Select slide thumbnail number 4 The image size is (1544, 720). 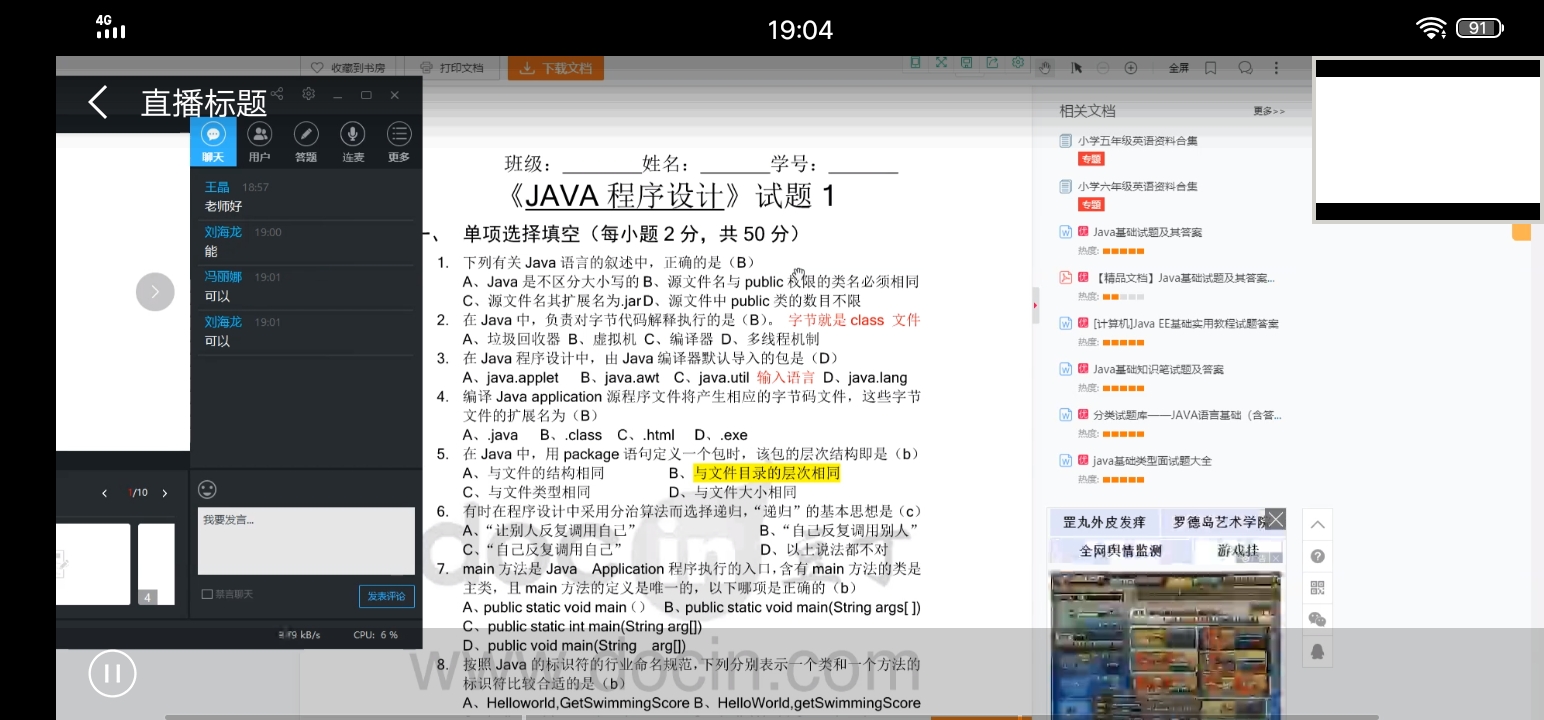point(155,564)
